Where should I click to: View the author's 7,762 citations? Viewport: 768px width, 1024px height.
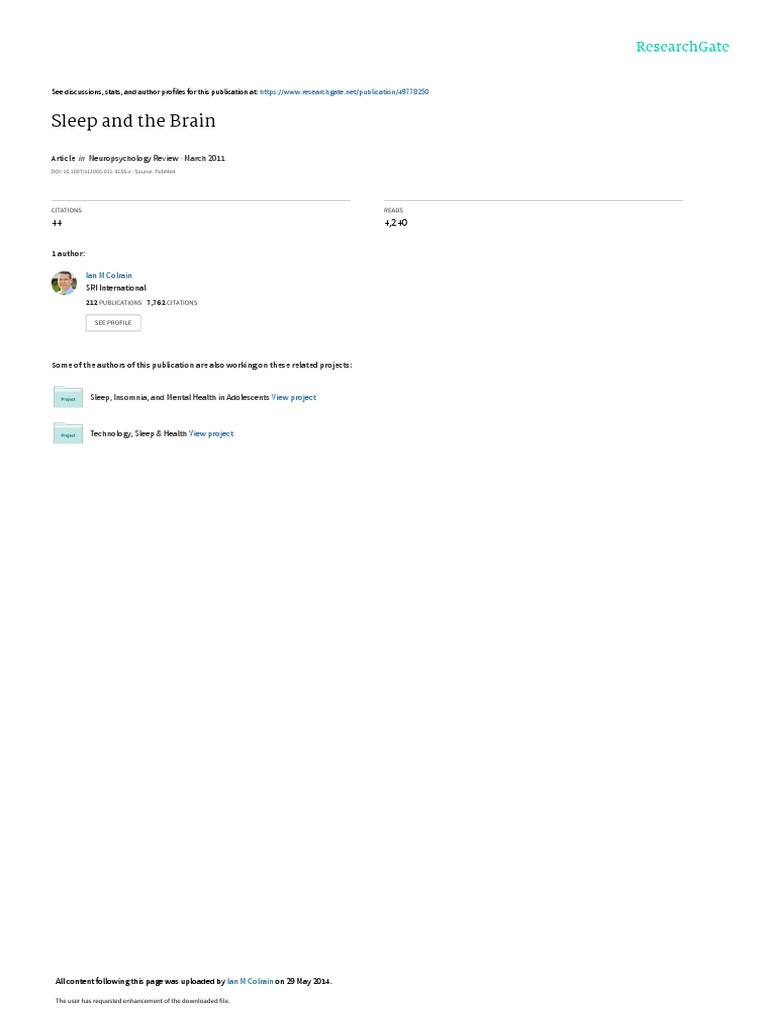tap(172, 303)
